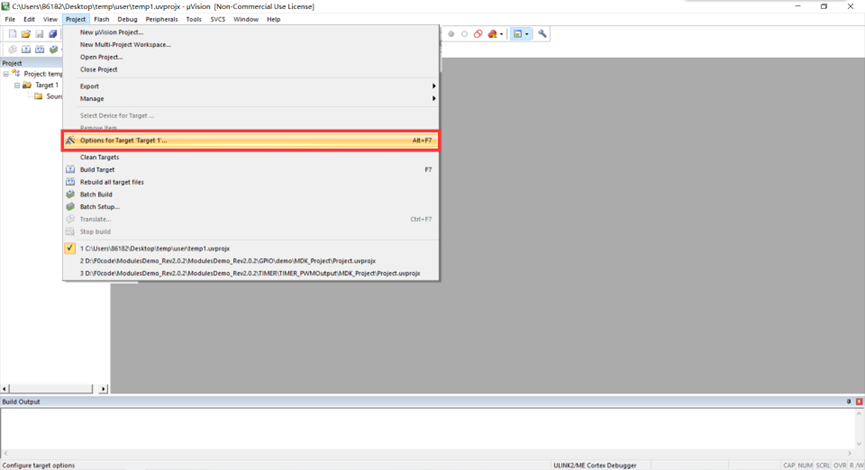Click the Kill All Breakpoints icon
This screenshot has width=865, height=470.
click(491, 34)
